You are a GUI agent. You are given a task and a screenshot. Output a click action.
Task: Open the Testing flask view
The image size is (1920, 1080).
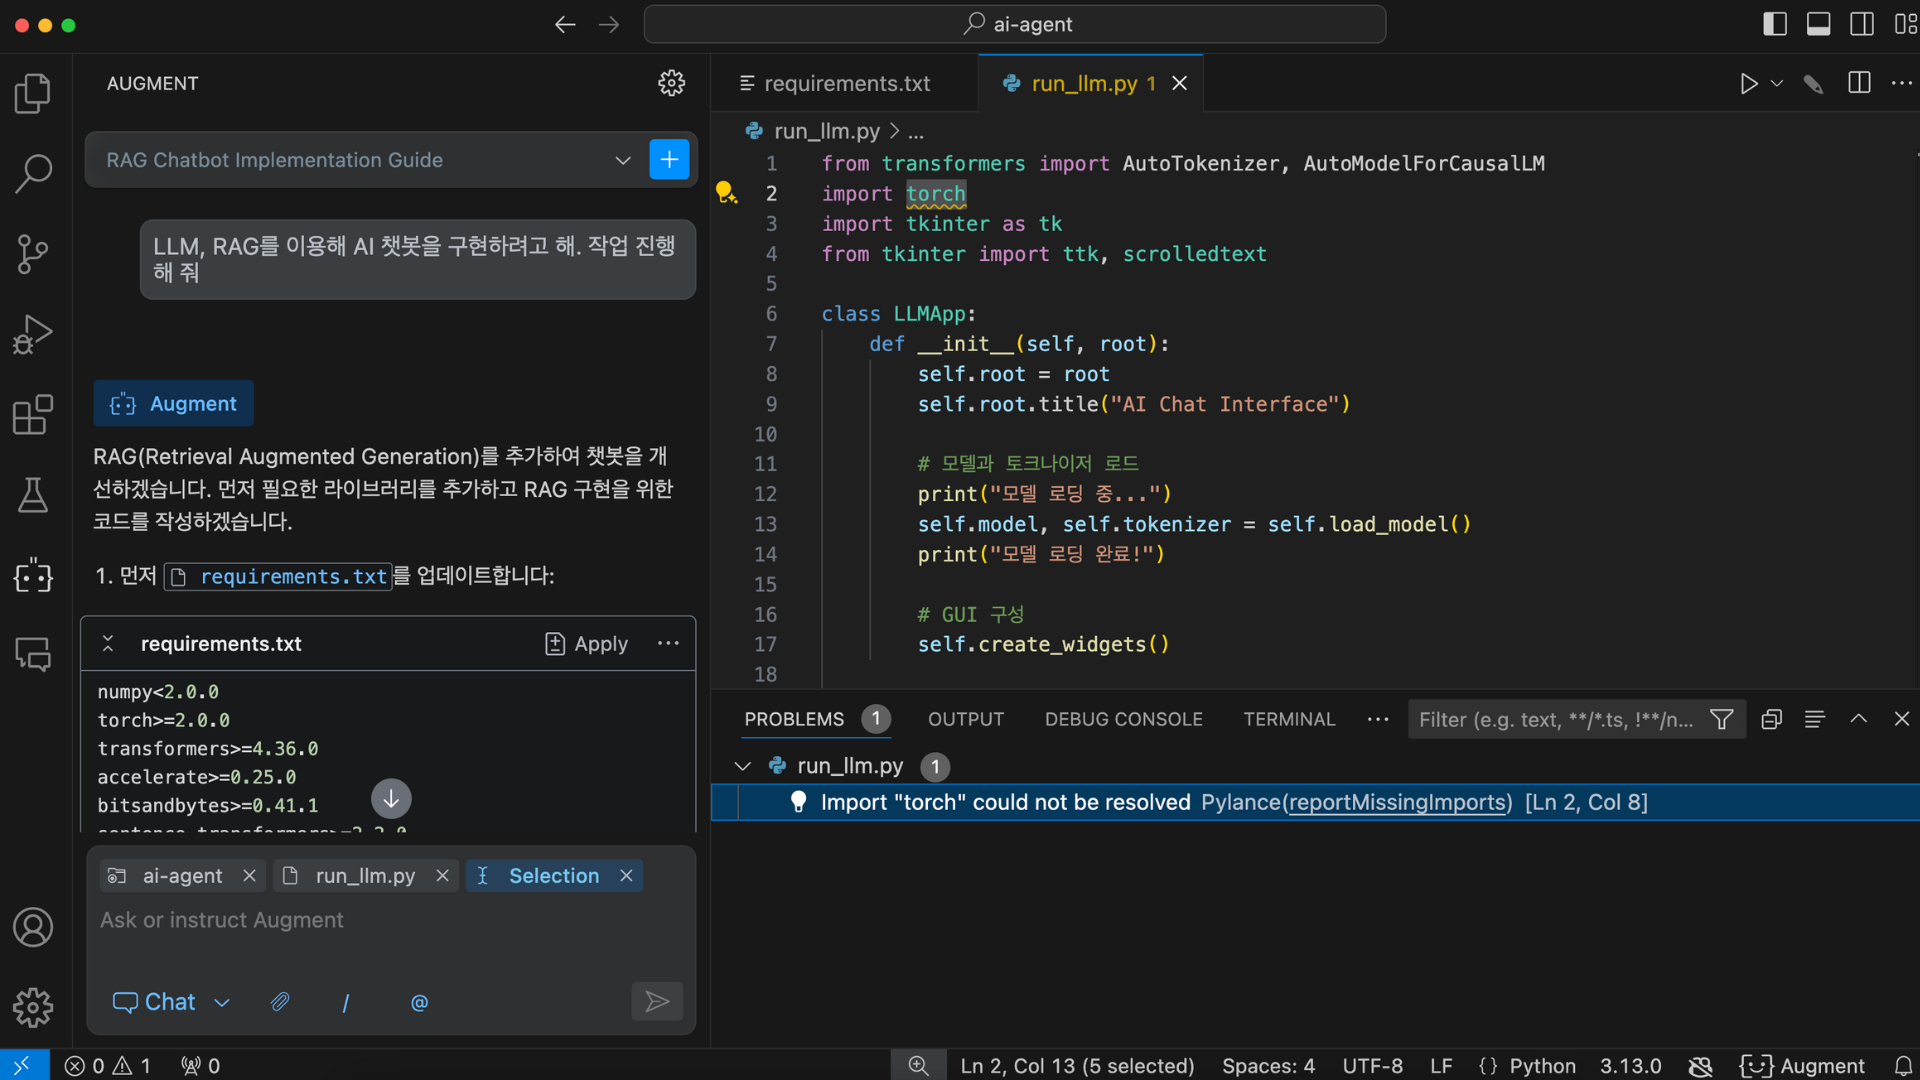pyautogui.click(x=33, y=495)
